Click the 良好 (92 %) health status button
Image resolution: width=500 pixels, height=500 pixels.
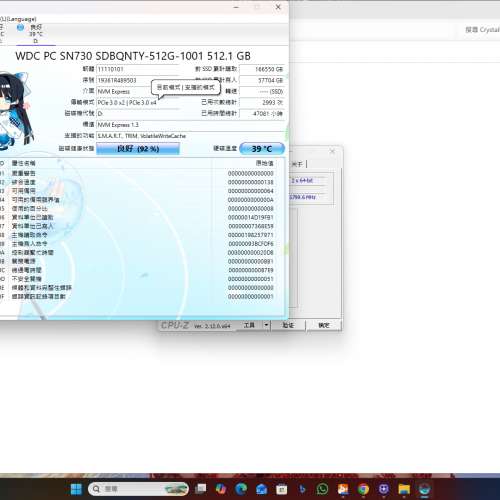click(138, 149)
